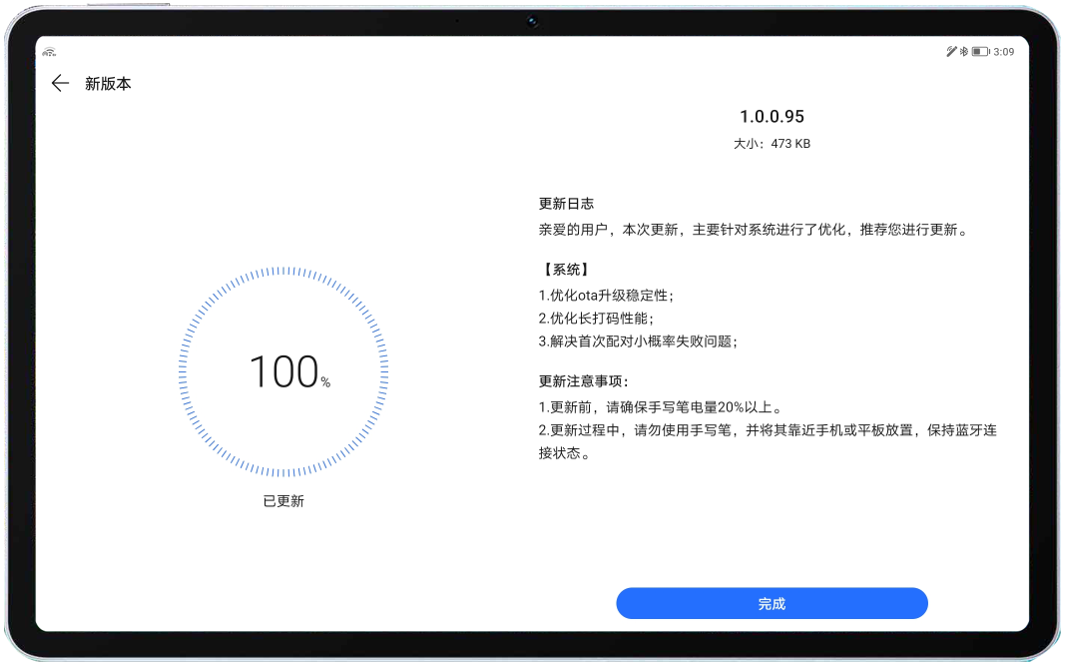Tap the 请确保手写笔电量20%以上 note

tap(660, 407)
